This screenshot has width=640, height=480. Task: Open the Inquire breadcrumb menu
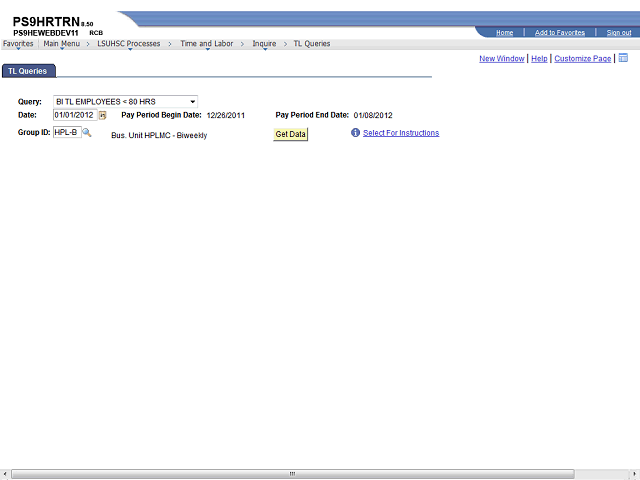[264, 44]
